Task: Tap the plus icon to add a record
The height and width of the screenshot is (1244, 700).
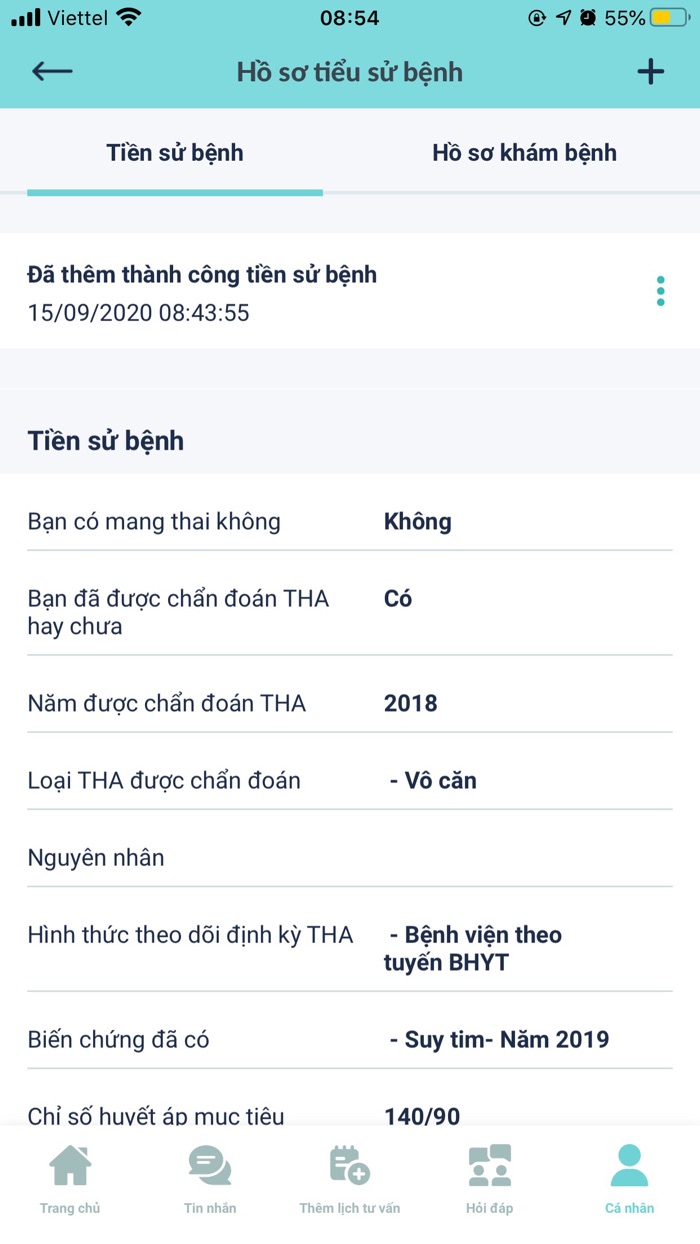Action: [650, 71]
